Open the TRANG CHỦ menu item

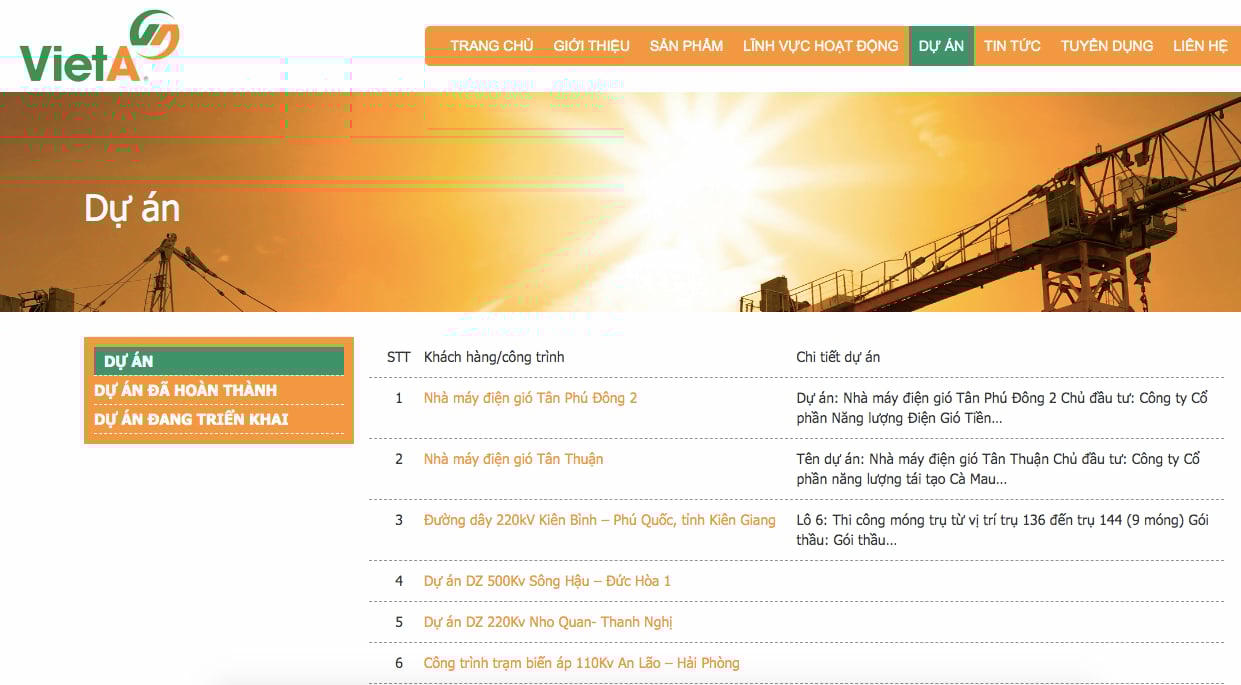(491, 46)
